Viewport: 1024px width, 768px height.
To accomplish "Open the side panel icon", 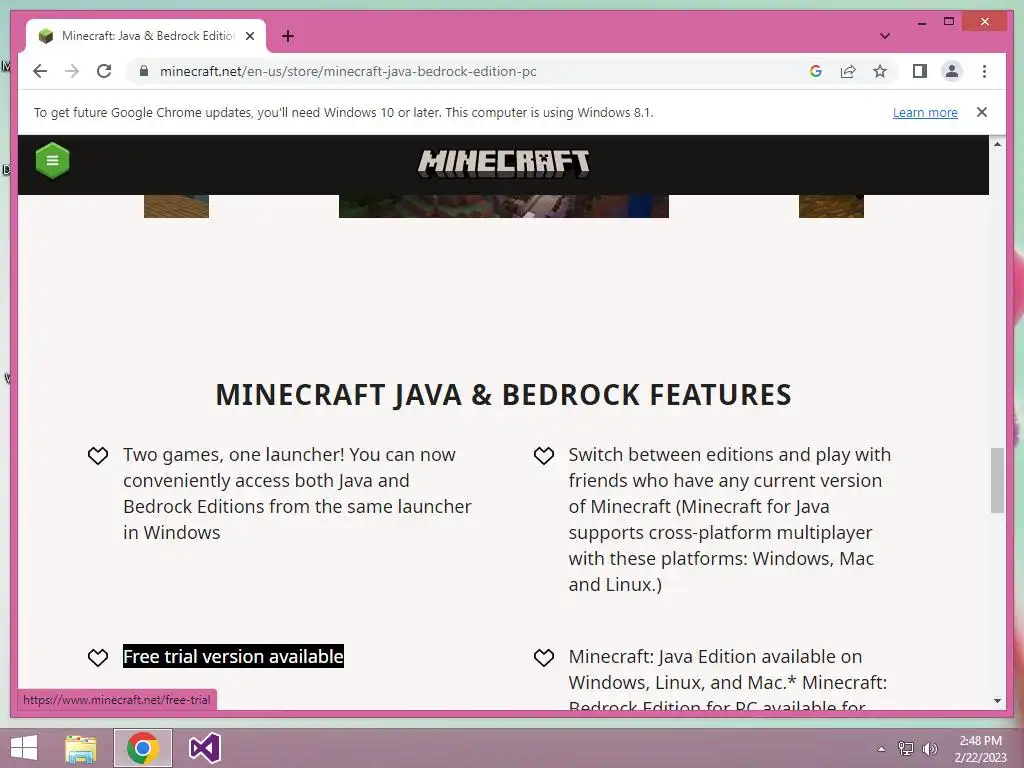I will tap(920, 71).
